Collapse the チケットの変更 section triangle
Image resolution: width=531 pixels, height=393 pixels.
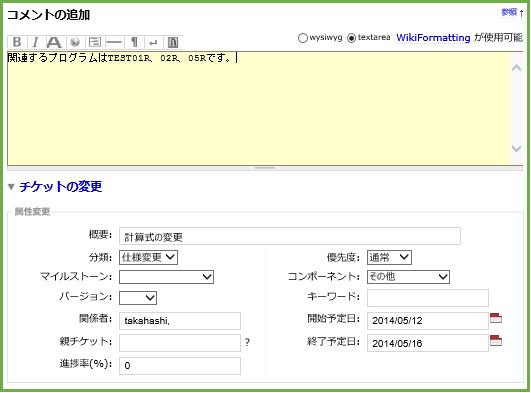click(11, 187)
